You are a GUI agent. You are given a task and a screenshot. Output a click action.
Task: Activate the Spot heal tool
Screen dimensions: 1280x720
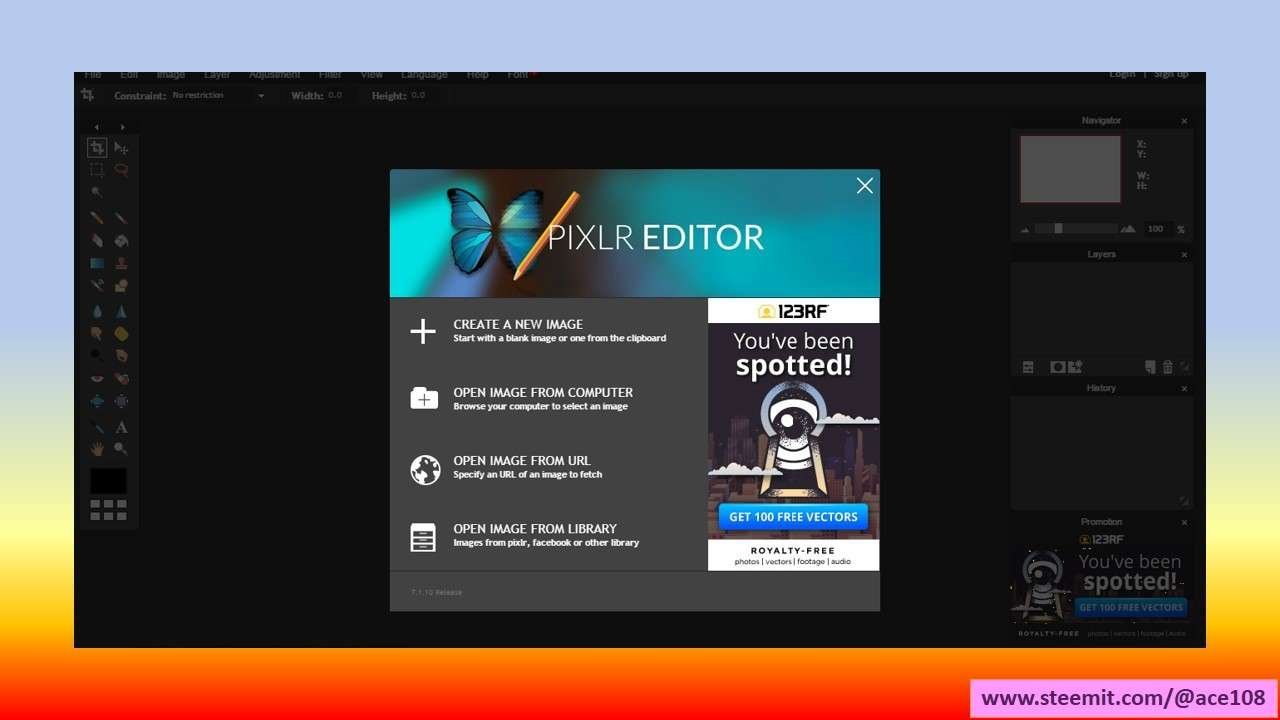point(121,378)
